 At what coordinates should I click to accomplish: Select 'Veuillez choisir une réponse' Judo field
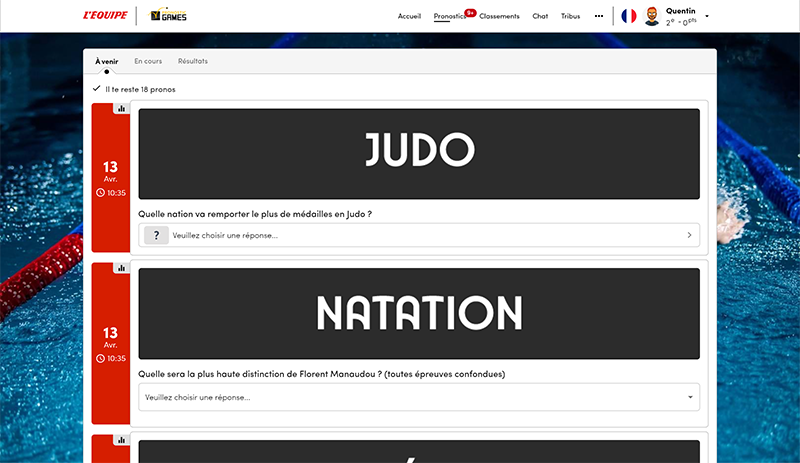coord(419,235)
